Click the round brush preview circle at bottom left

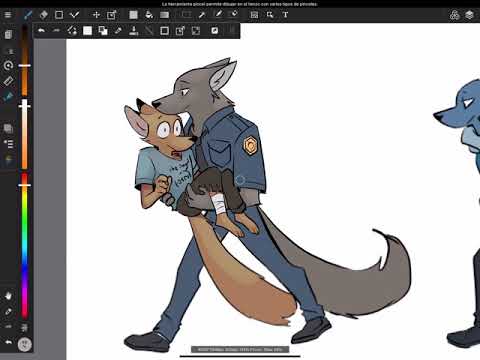tap(25, 345)
